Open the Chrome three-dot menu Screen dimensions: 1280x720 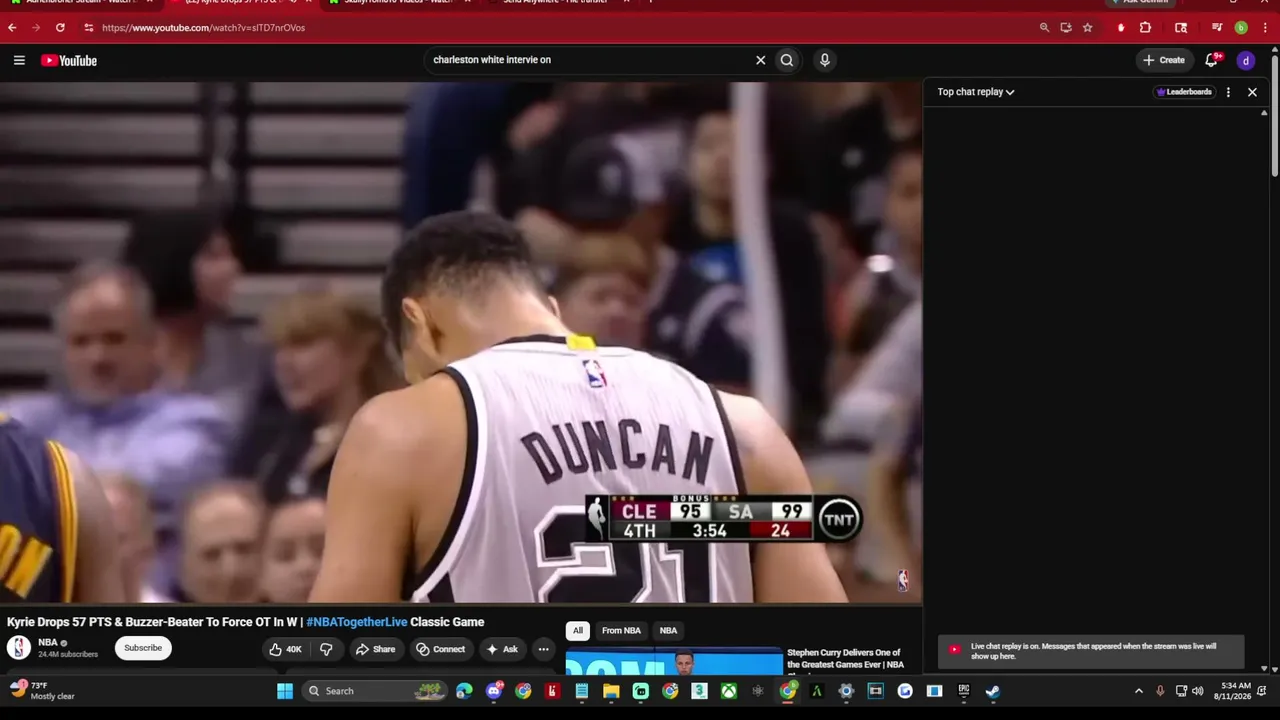pyautogui.click(x=1265, y=28)
